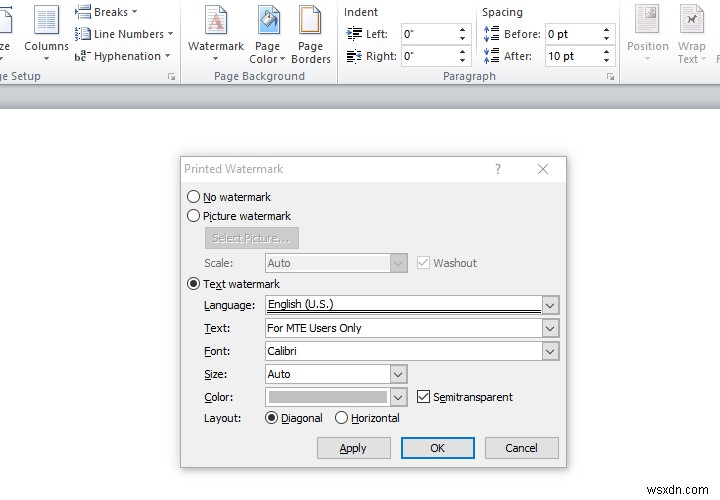
Task: Choose the Horizontal layout option
Action: click(x=342, y=418)
